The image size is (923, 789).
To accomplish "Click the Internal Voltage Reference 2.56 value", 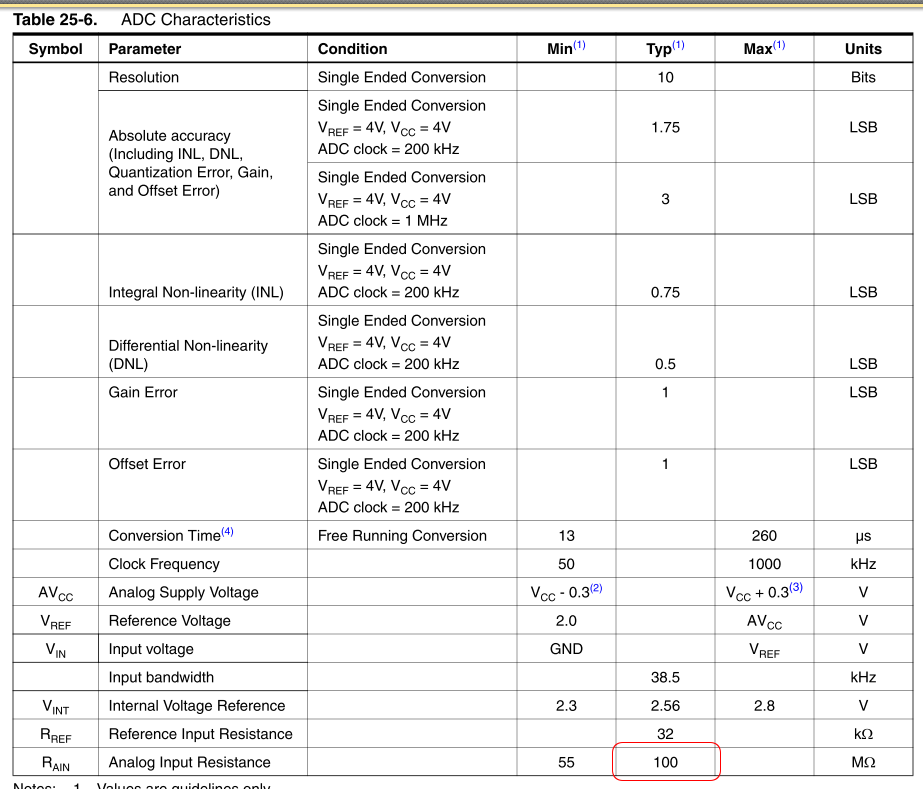I will click(x=665, y=706).
